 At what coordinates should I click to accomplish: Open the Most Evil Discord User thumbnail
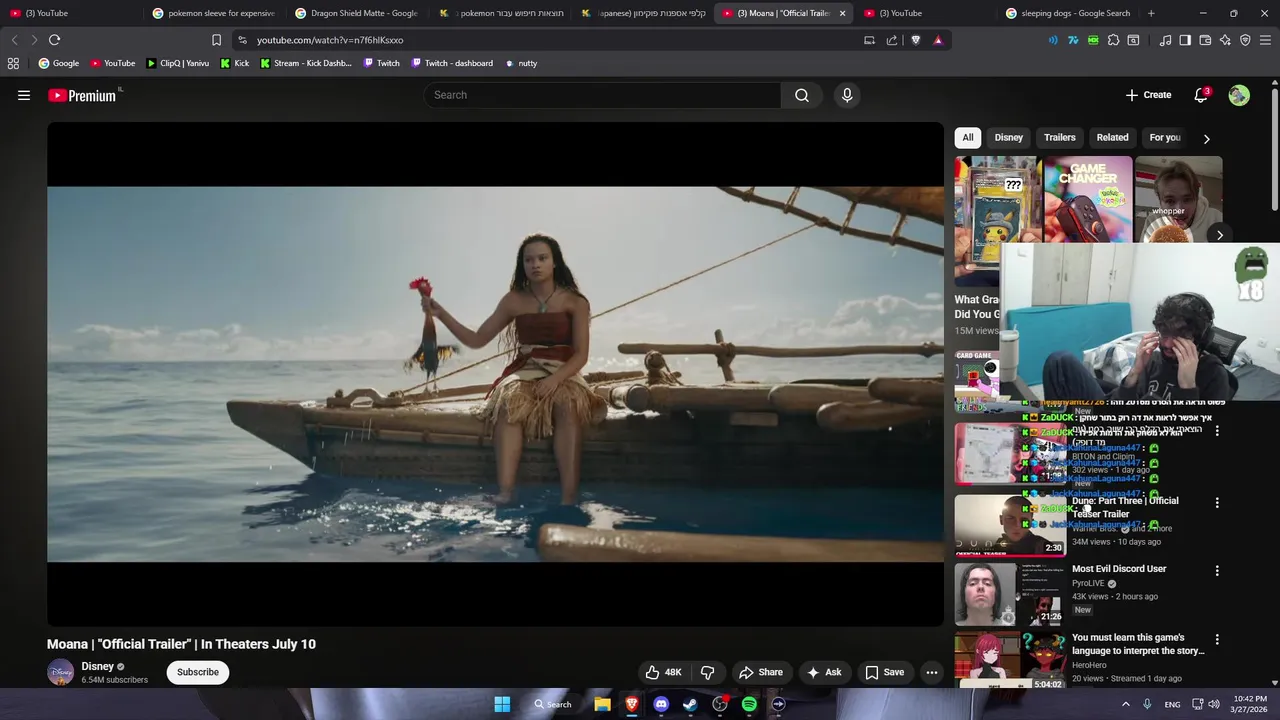click(1009, 594)
